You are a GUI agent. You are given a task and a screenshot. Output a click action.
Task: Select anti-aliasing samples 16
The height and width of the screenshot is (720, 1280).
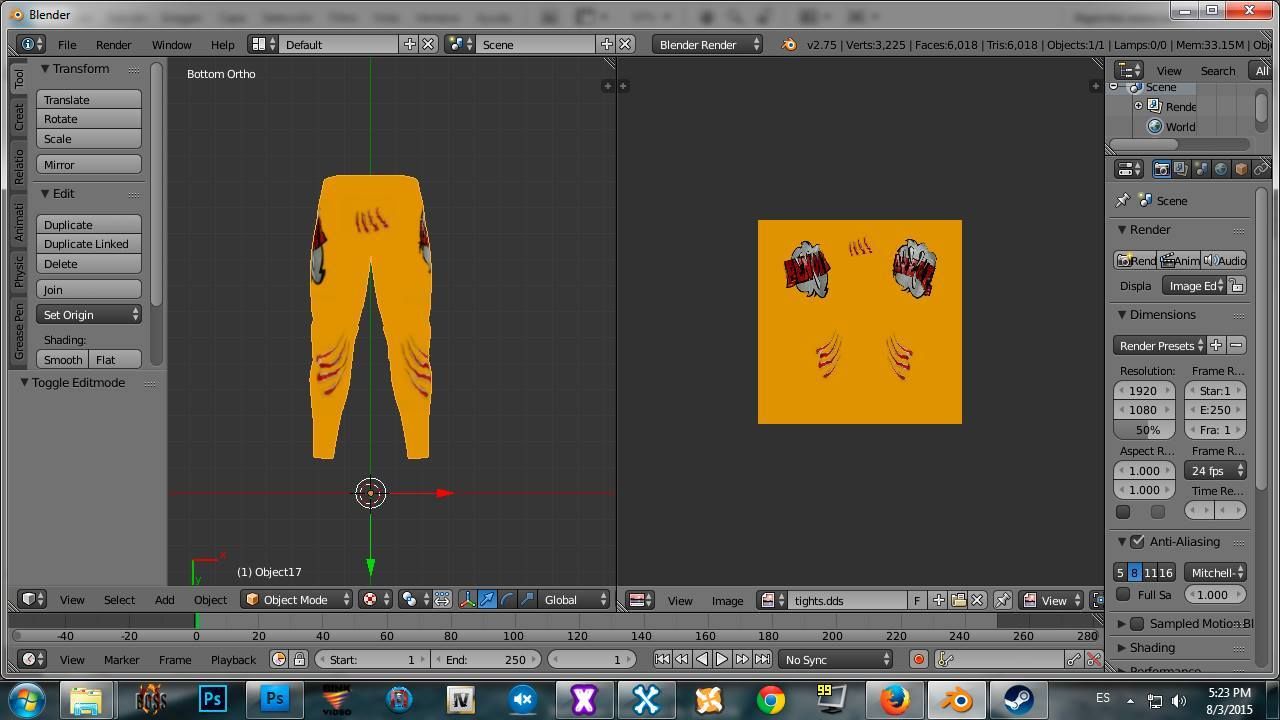pos(1166,573)
